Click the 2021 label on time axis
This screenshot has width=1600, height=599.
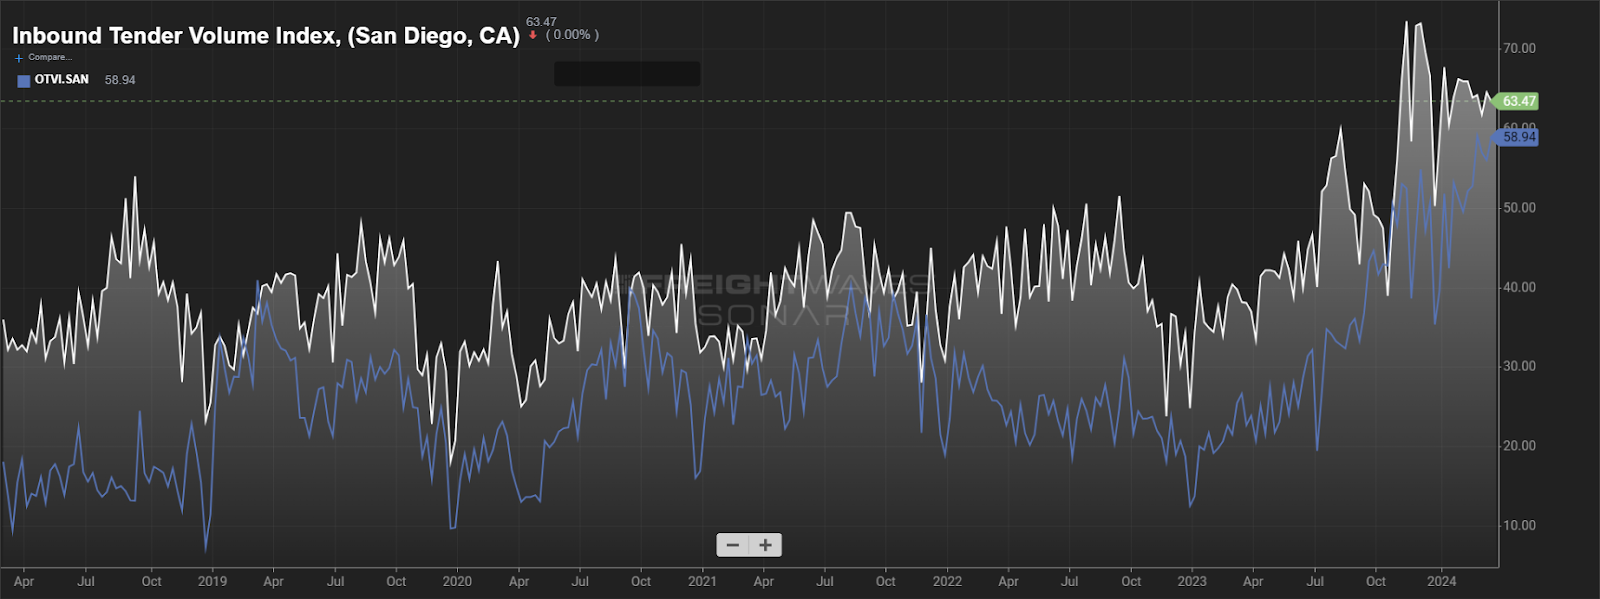(x=702, y=581)
